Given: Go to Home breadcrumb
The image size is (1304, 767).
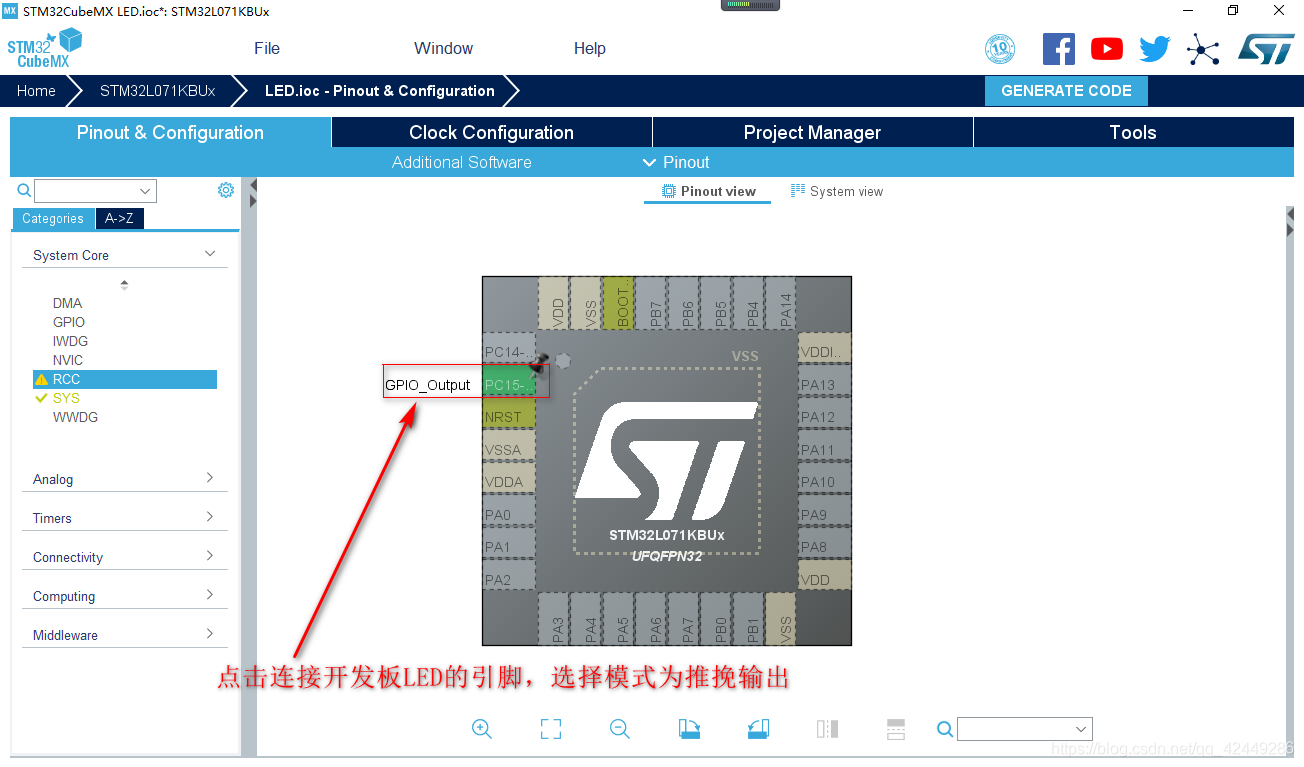Looking at the screenshot, I should (36, 90).
